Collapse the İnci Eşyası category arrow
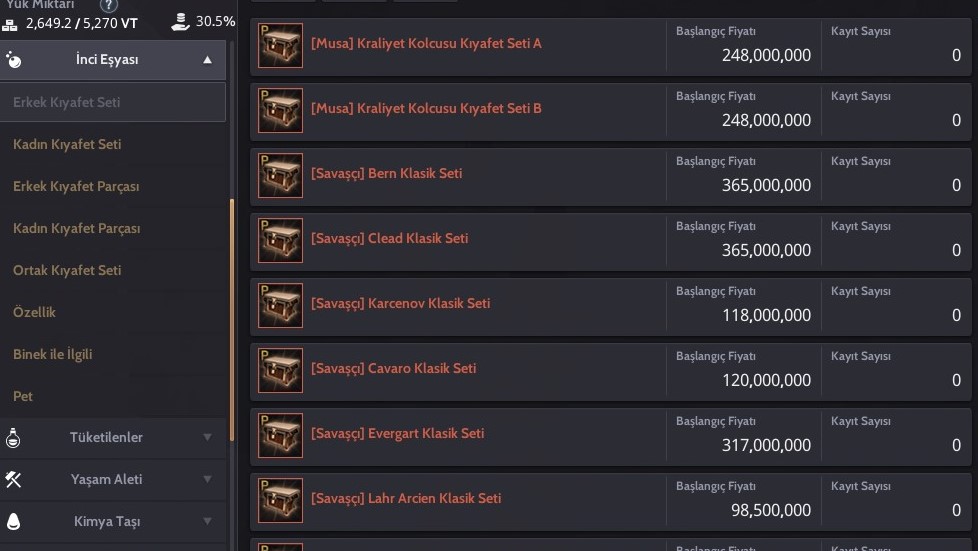 pyautogui.click(x=207, y=60)
